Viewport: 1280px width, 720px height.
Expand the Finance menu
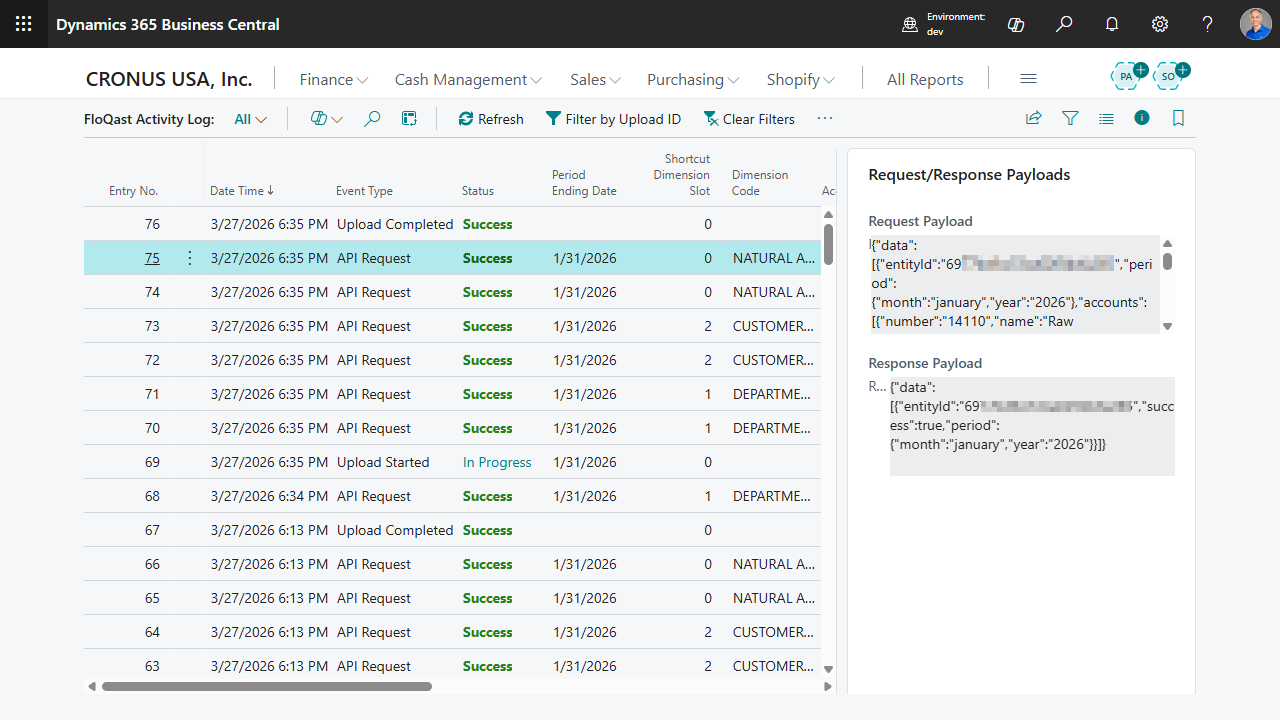(334, 79)
